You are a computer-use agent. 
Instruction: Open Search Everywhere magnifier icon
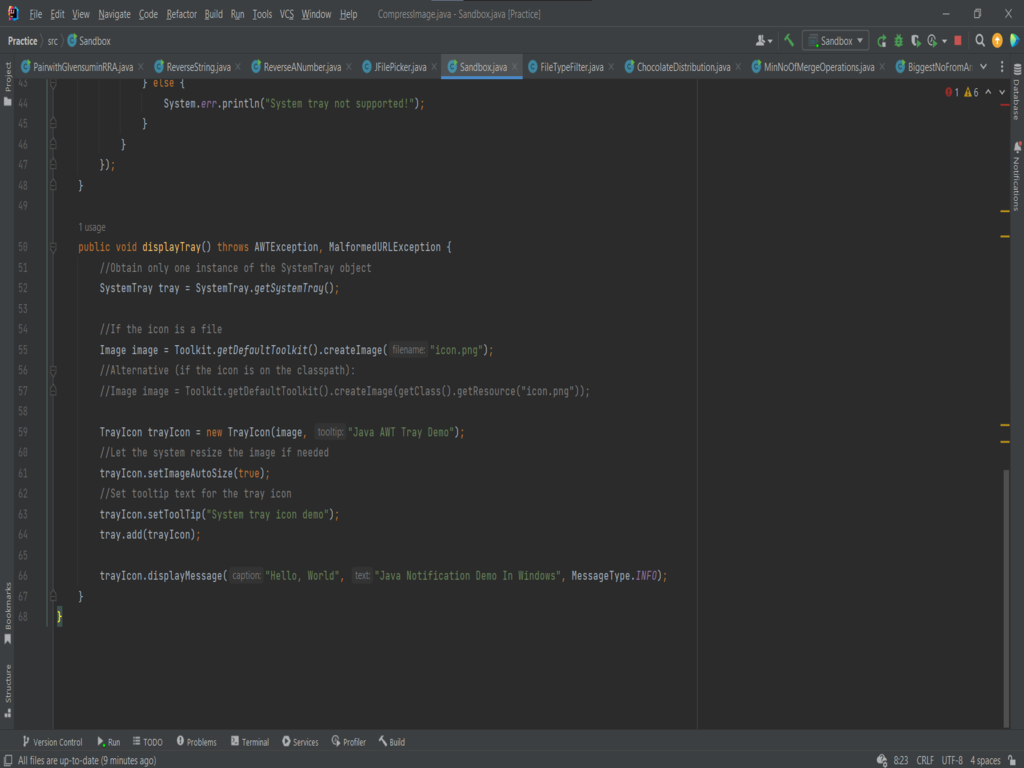[980, 40]
